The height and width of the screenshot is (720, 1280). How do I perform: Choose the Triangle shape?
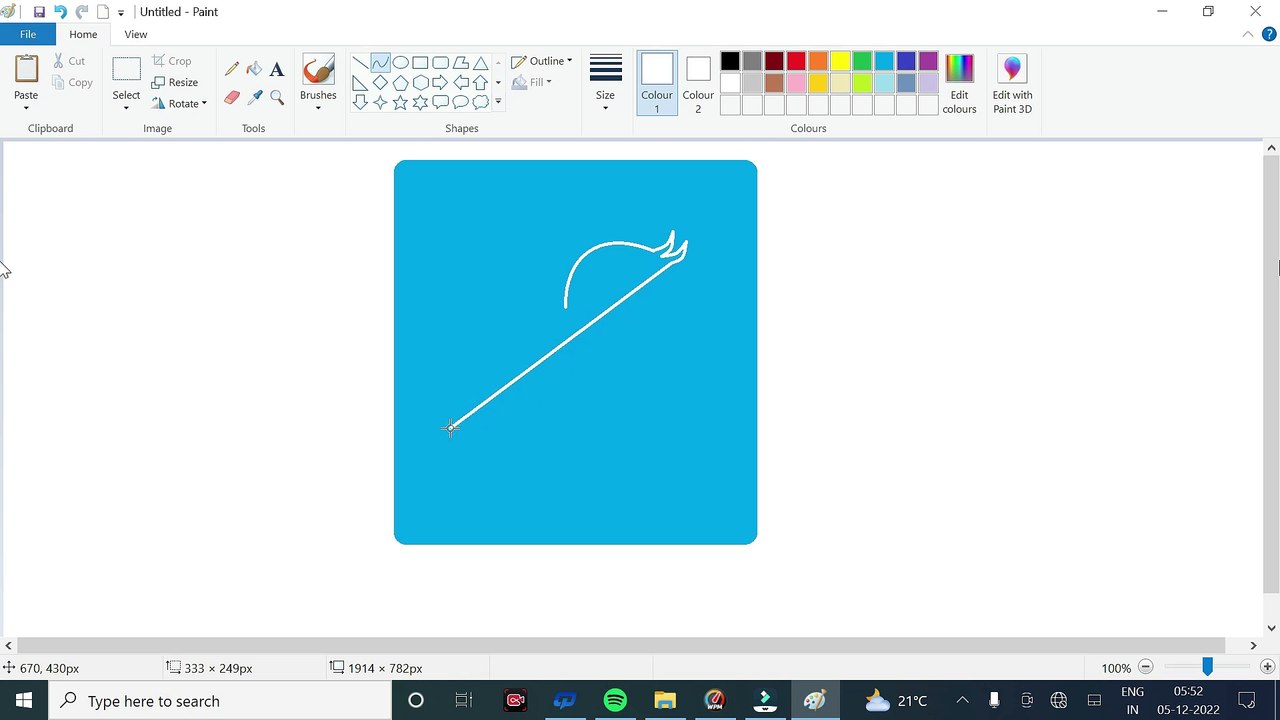480,62
